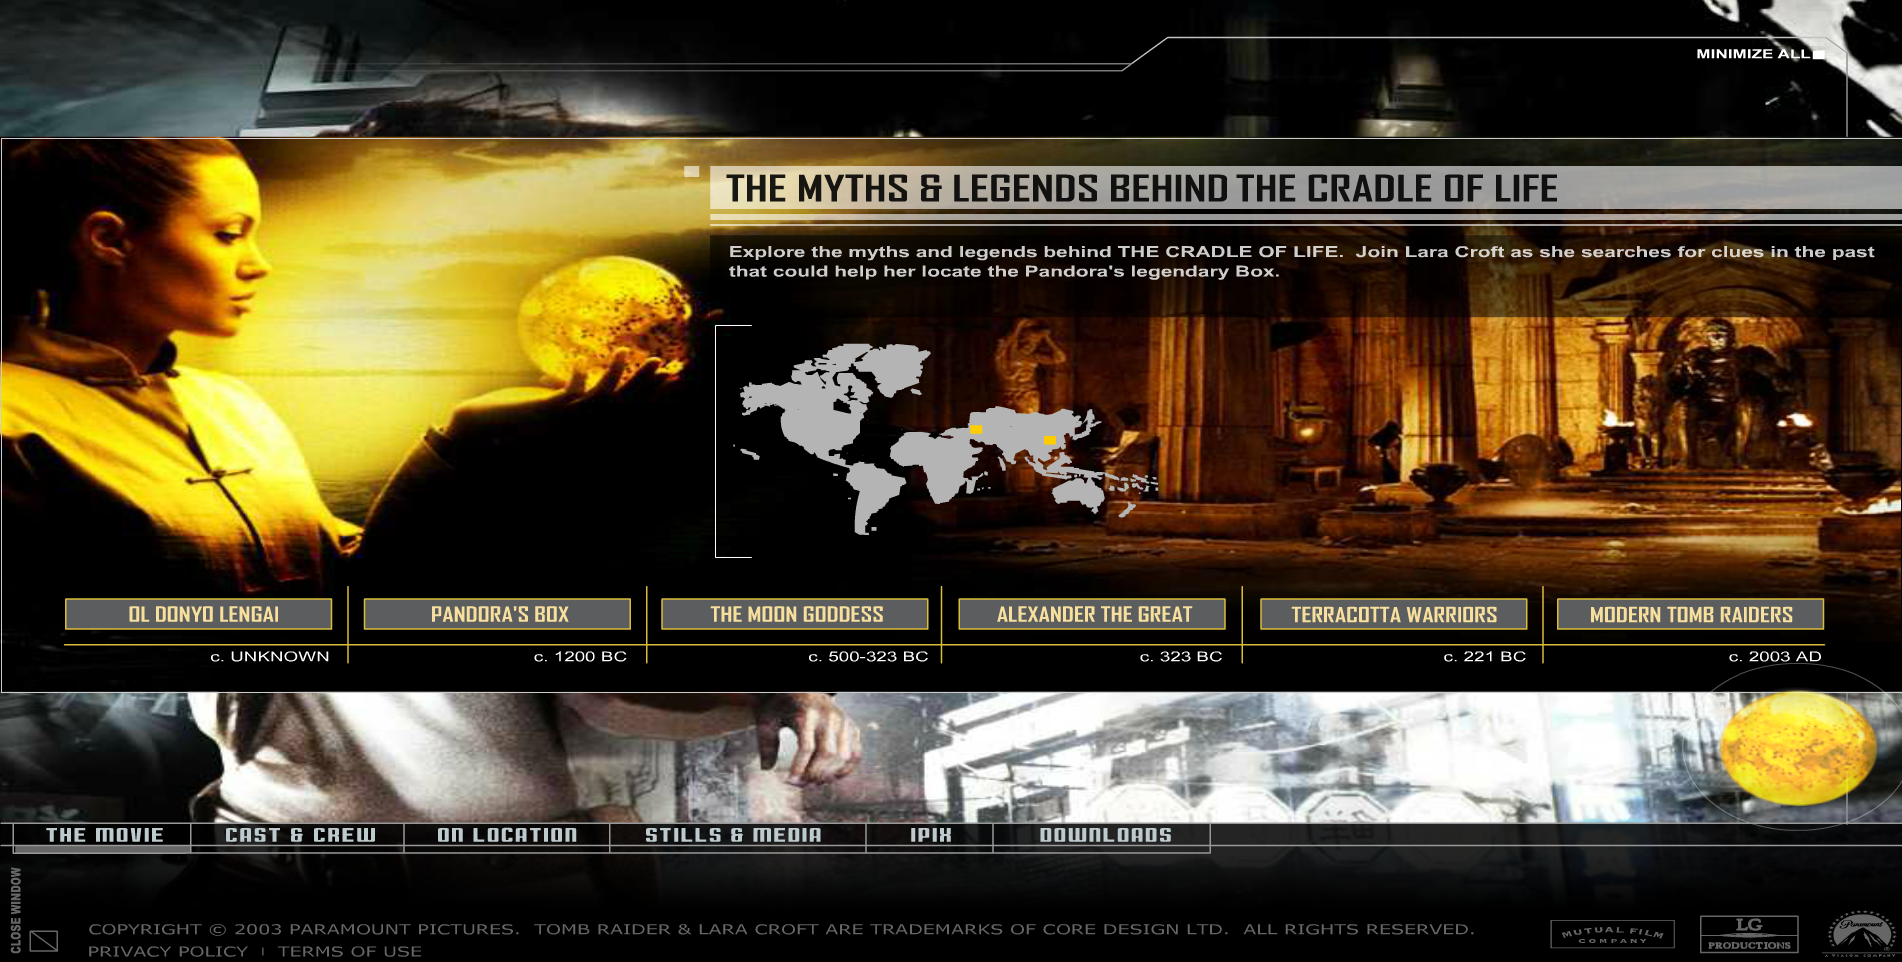Open the Cast & Crew tab
1902x962 pixels.
pyautogui.click(x=300, y=835)
